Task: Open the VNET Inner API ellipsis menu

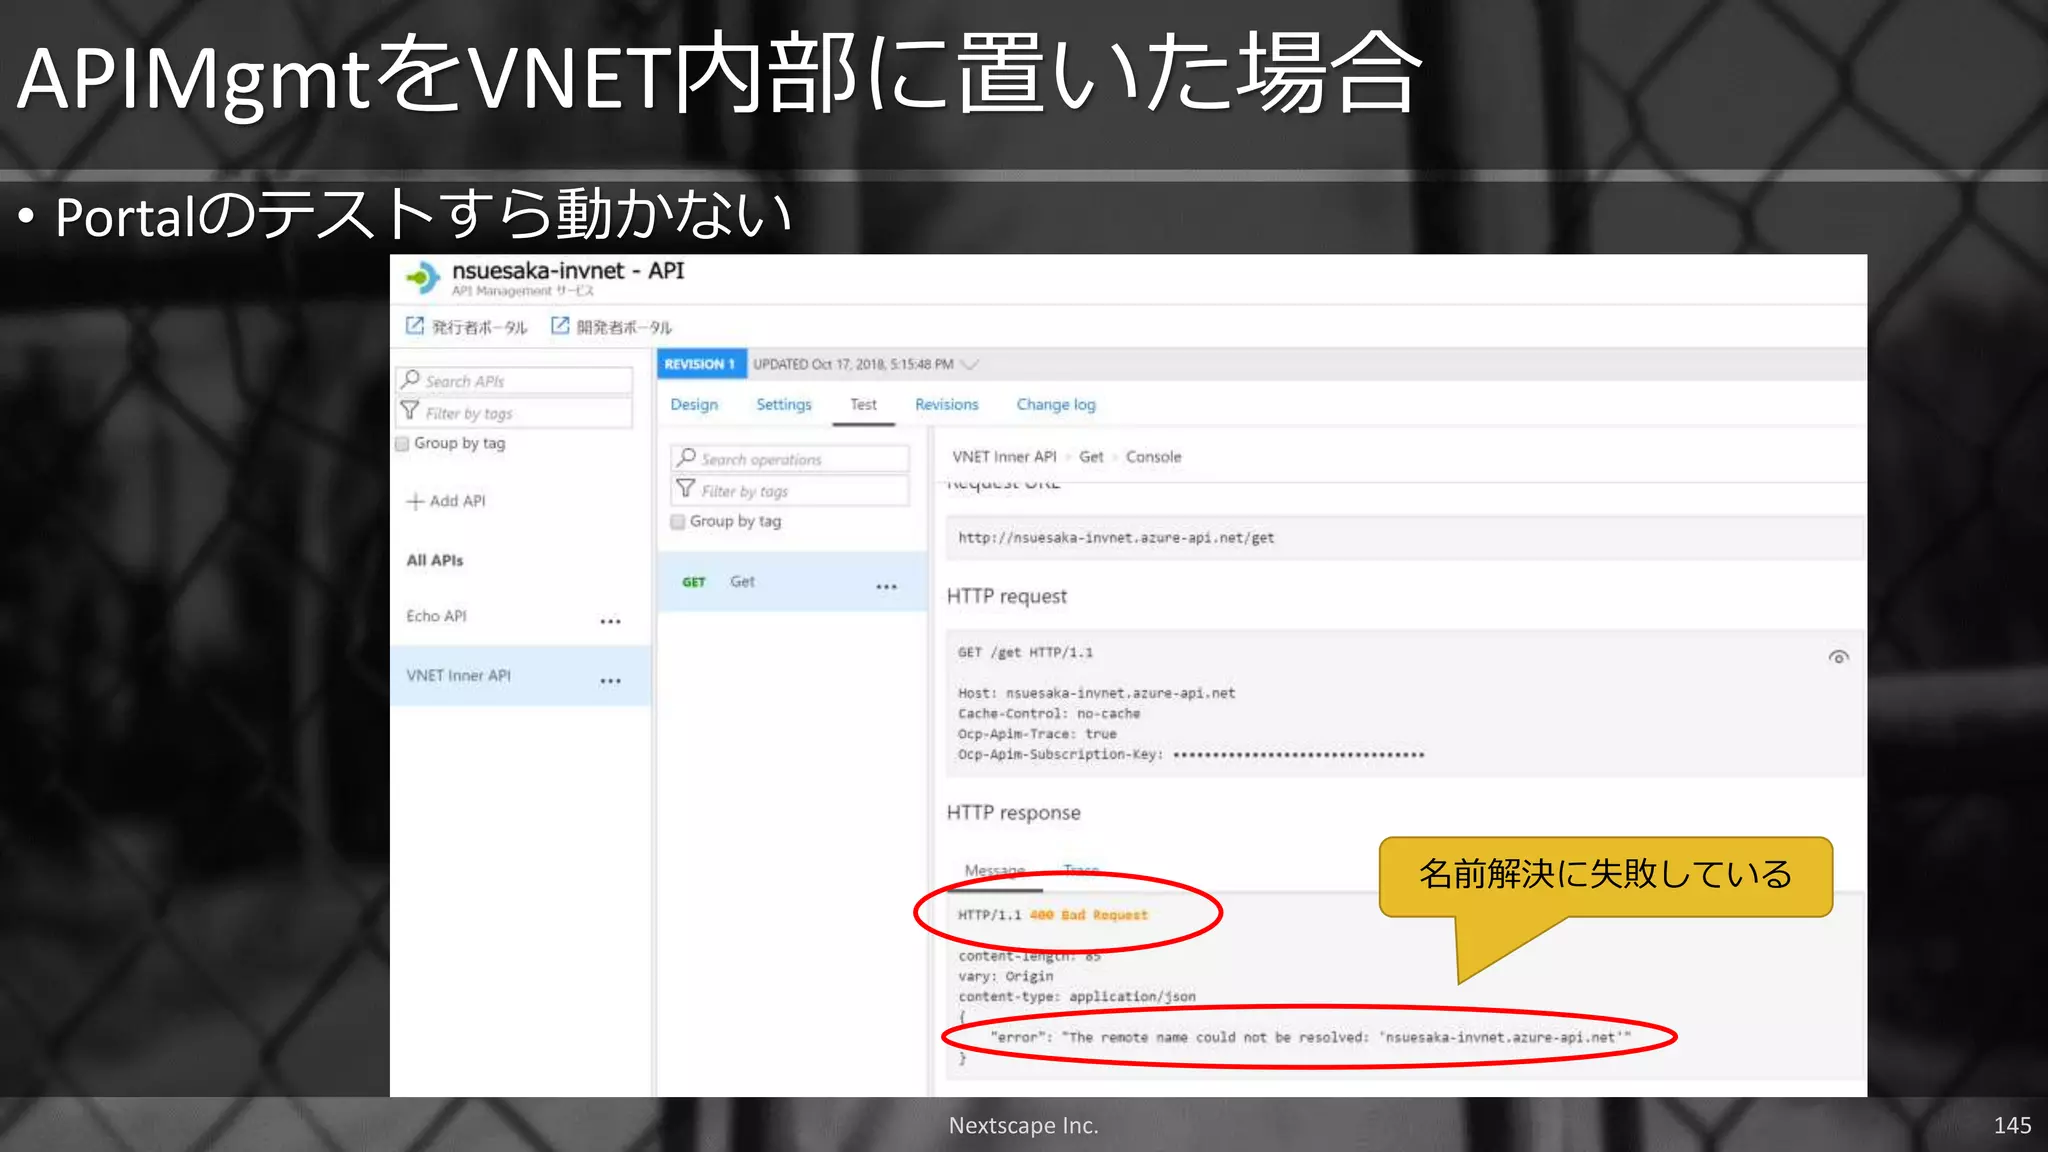Action: (x=610, y=681)
